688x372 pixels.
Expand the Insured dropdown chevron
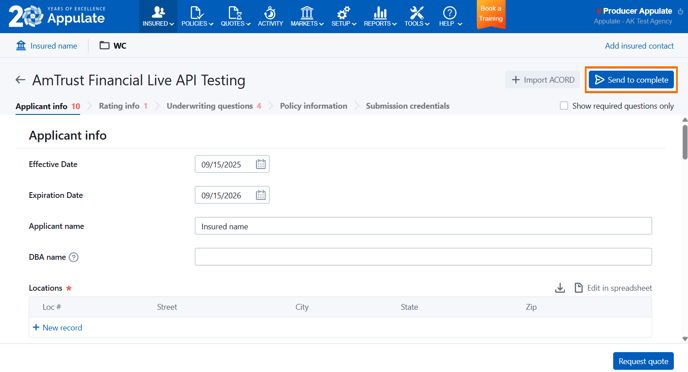click(172, 24)
